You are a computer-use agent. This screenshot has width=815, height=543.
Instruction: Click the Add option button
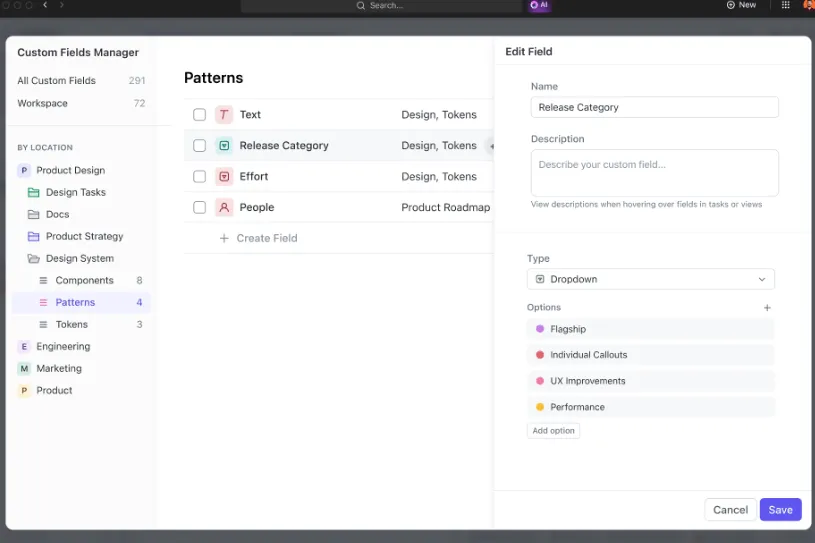tap(553, 431)
